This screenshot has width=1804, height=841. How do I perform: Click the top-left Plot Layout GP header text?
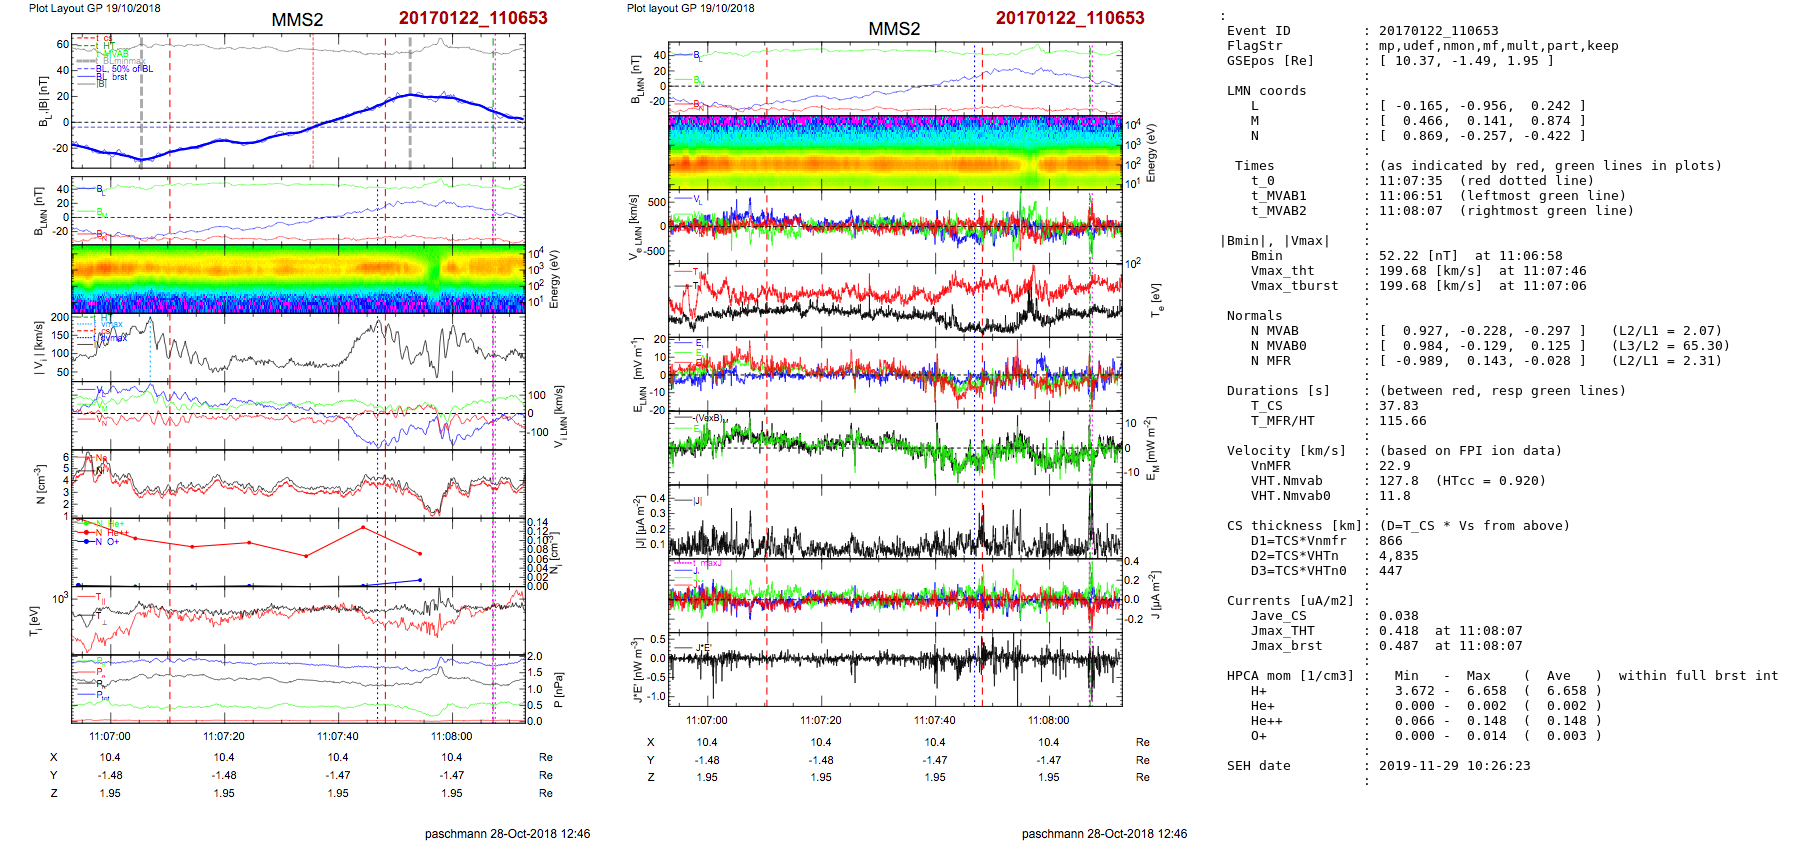click(94, 8)
